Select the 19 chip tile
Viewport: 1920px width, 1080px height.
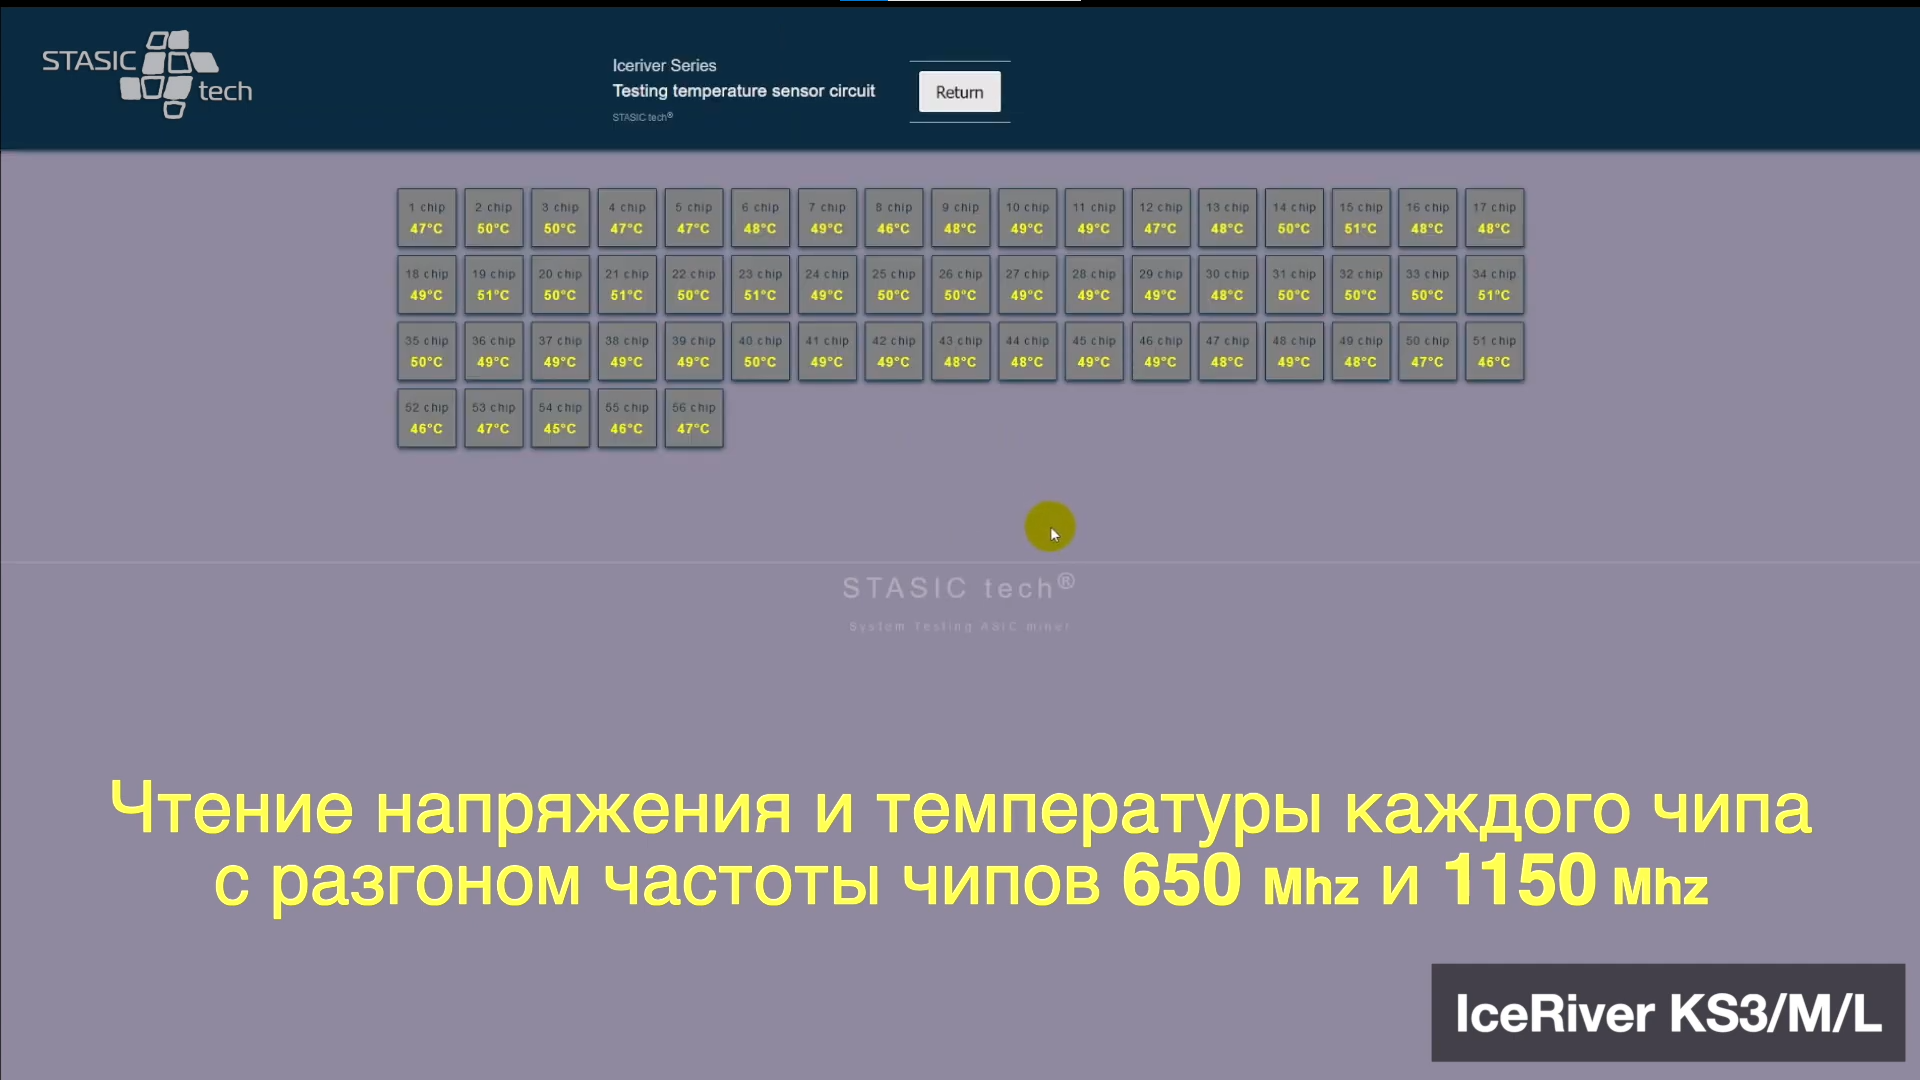pyautogui.click(x=493, y=285)
